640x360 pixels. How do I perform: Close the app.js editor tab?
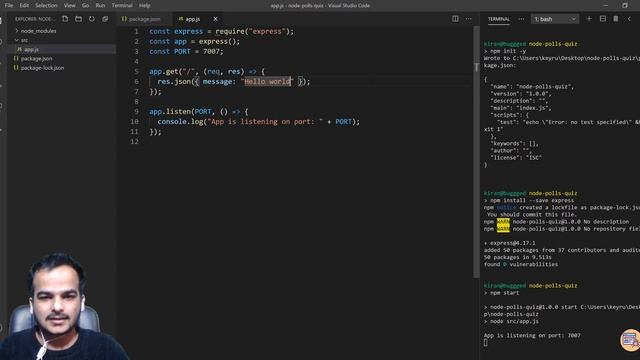(x=216, y=19)
